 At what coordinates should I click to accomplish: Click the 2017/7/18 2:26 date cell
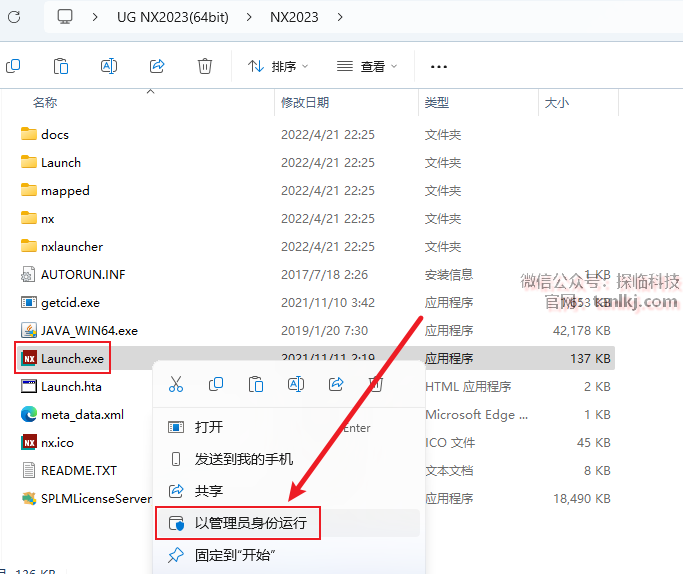(325, 274)
